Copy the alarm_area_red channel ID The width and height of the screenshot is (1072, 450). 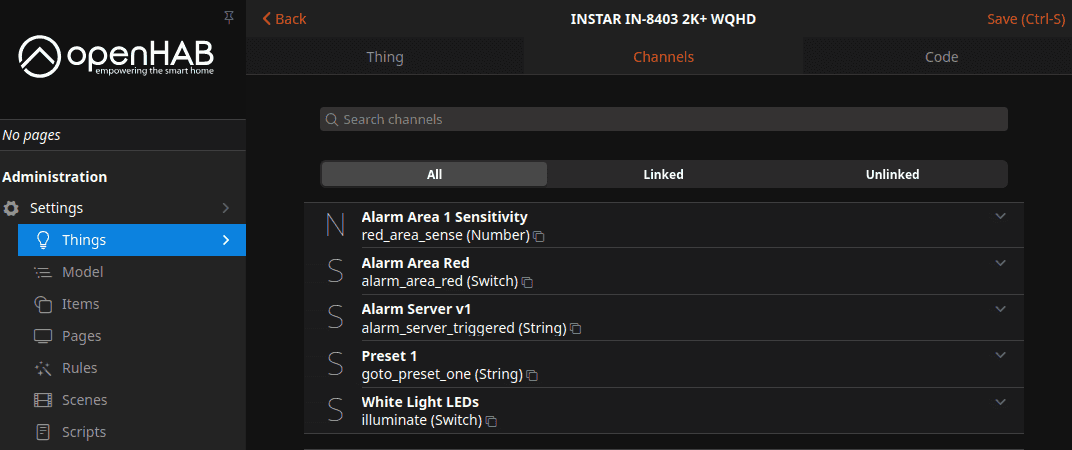point(528,283)
